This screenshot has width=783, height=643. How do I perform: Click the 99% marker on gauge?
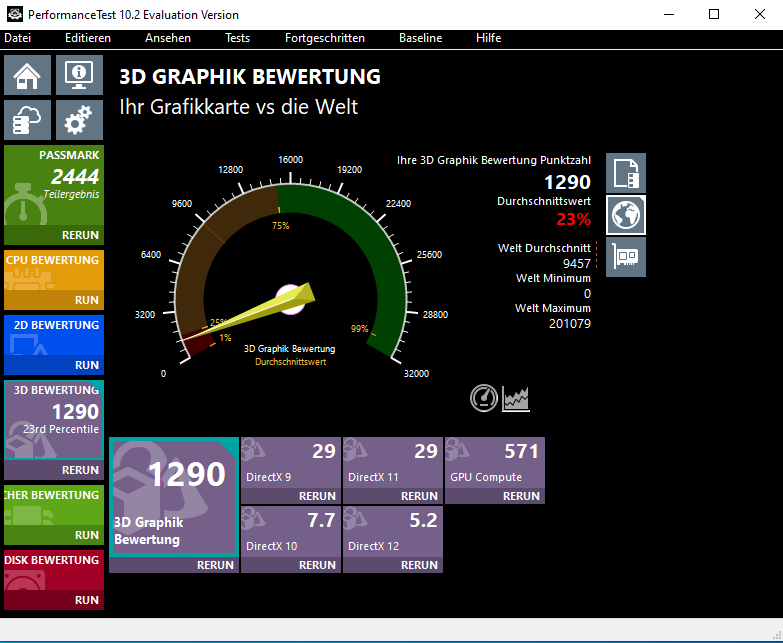pos(360,328)
